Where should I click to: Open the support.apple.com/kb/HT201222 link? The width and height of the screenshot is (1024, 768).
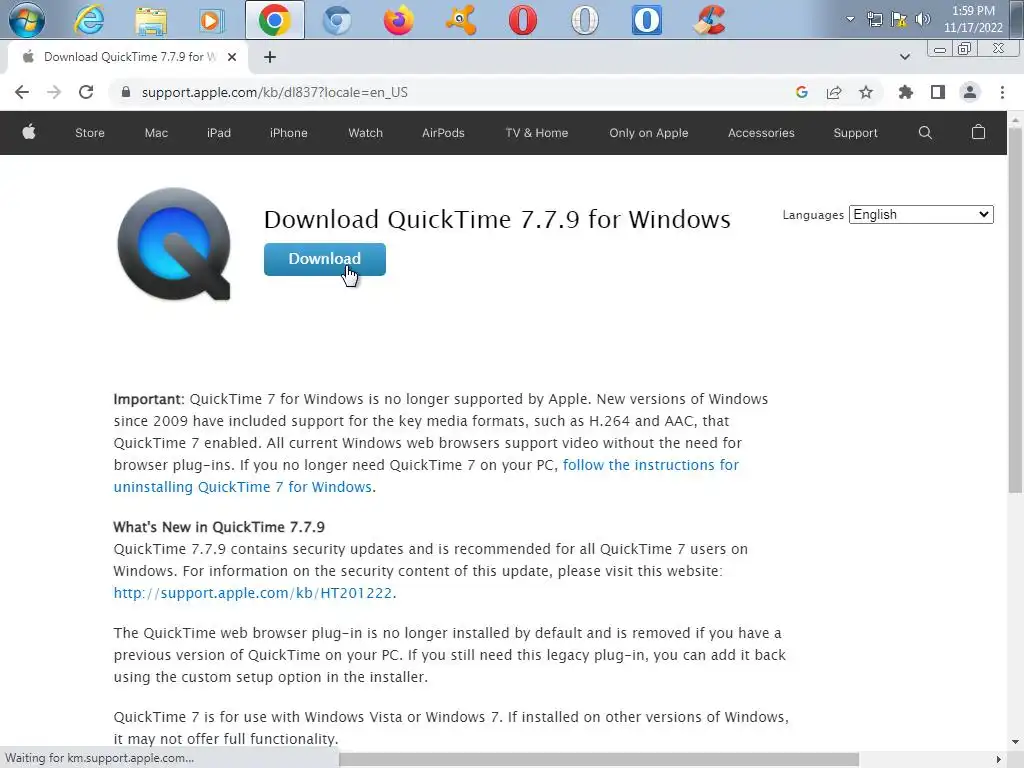[253, 593]
